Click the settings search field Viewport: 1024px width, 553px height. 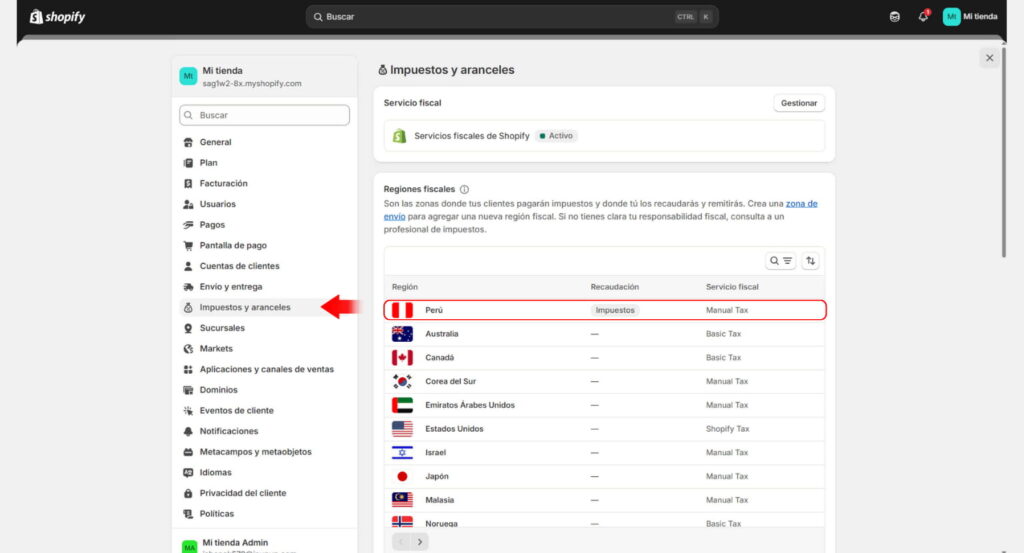coord(264,115)
